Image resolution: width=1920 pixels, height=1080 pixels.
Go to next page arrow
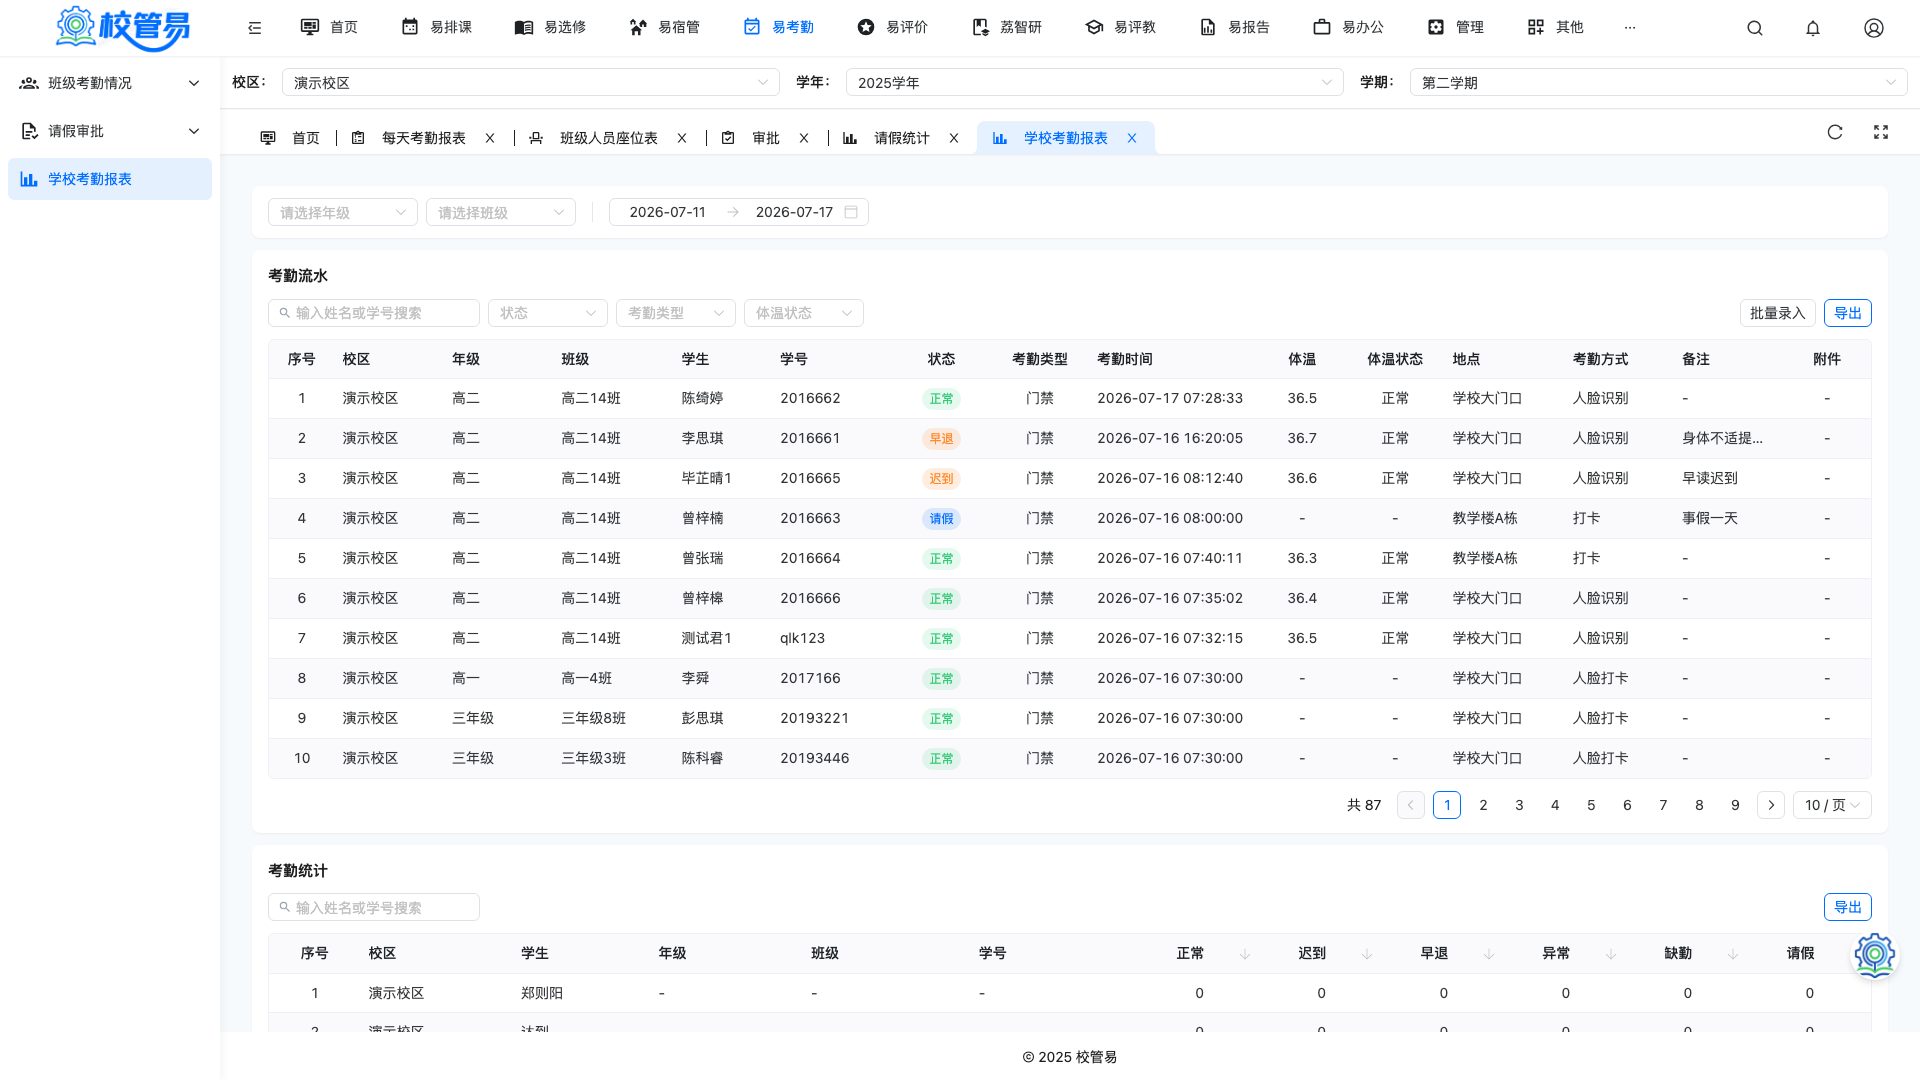(x=1771, y=805)
